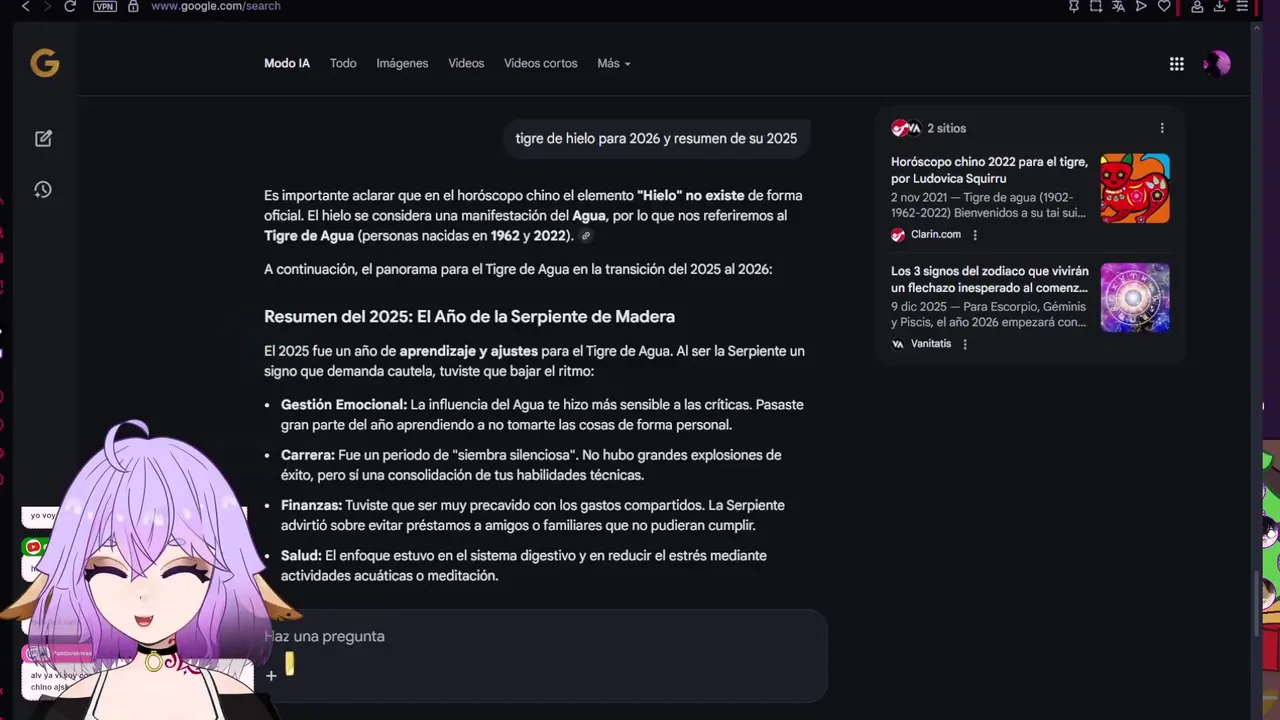Open the Los 3 signos del zodiaco article

988,279
